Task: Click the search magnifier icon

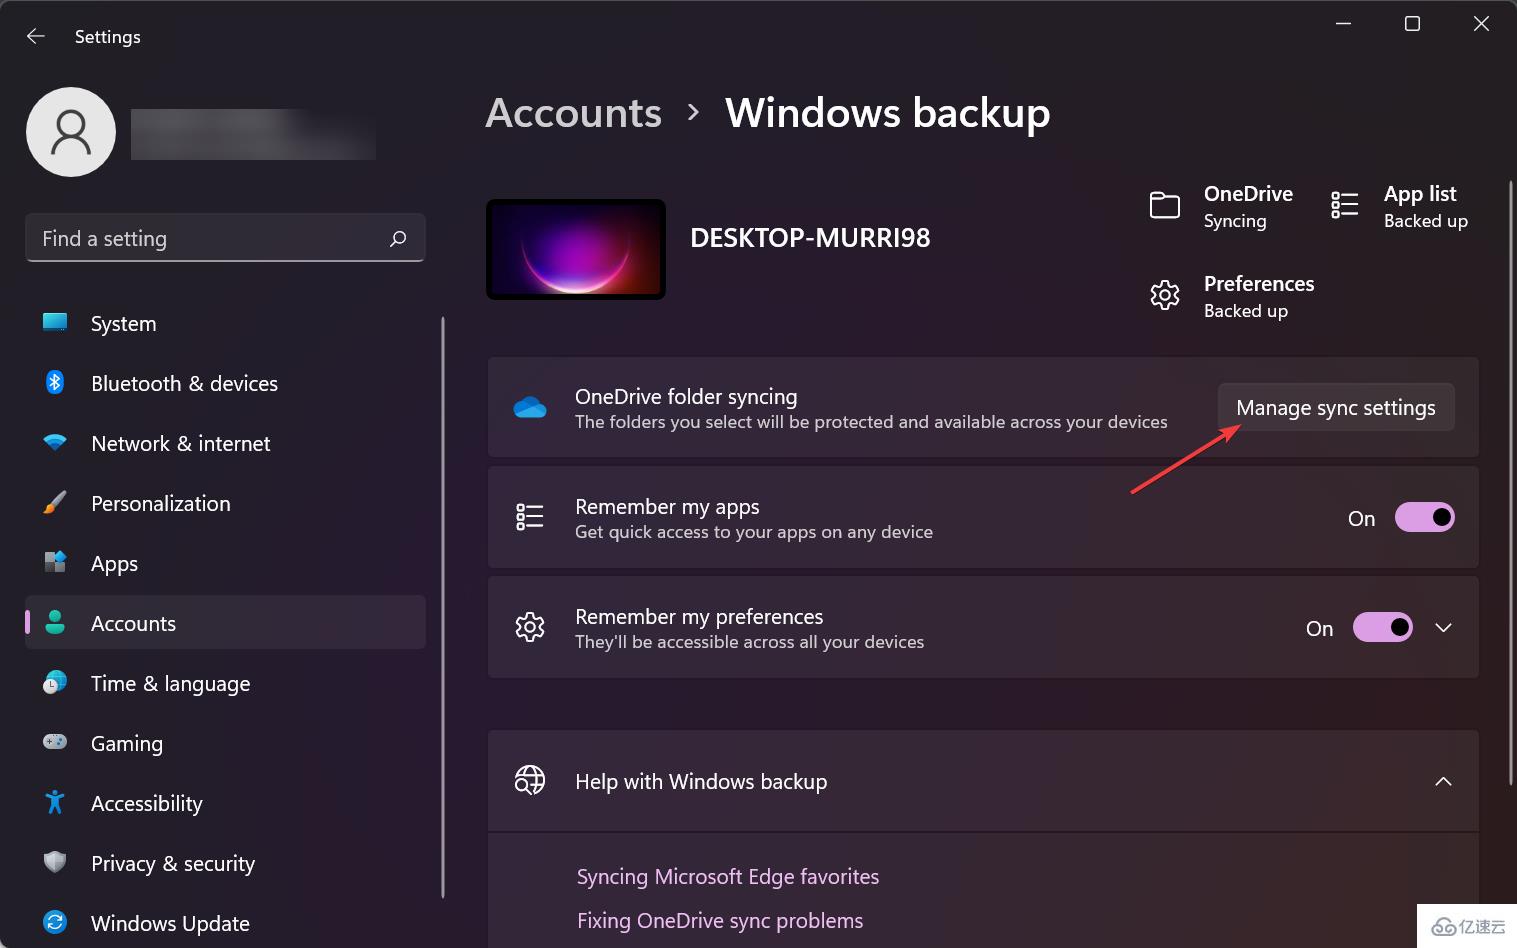Action: (x=398, y=238)
